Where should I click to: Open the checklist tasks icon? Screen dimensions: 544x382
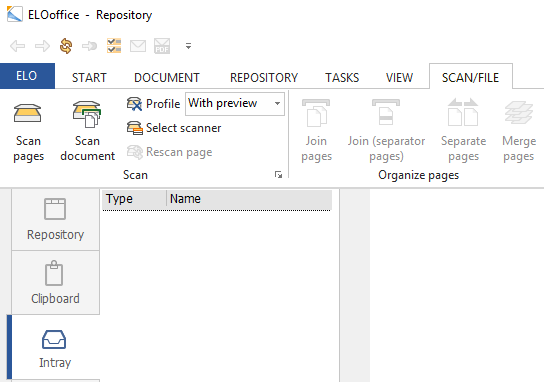(x=114, y=46)
